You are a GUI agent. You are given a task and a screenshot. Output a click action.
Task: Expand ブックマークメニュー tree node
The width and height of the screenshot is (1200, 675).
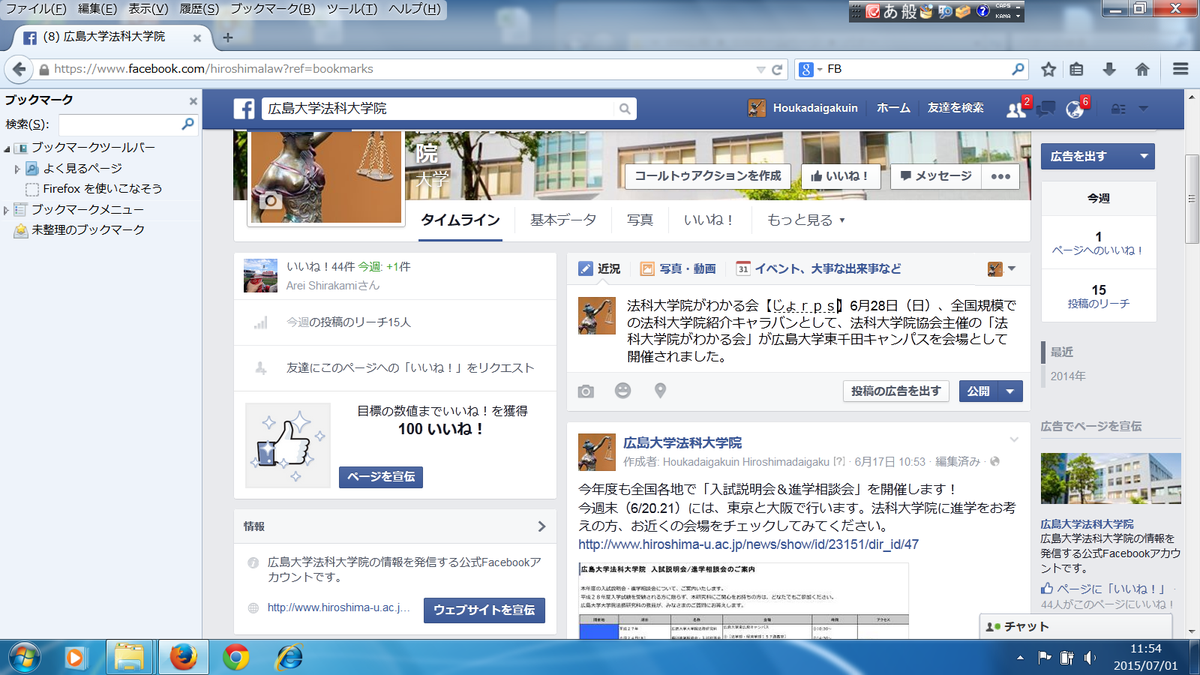tap(7, 210)
